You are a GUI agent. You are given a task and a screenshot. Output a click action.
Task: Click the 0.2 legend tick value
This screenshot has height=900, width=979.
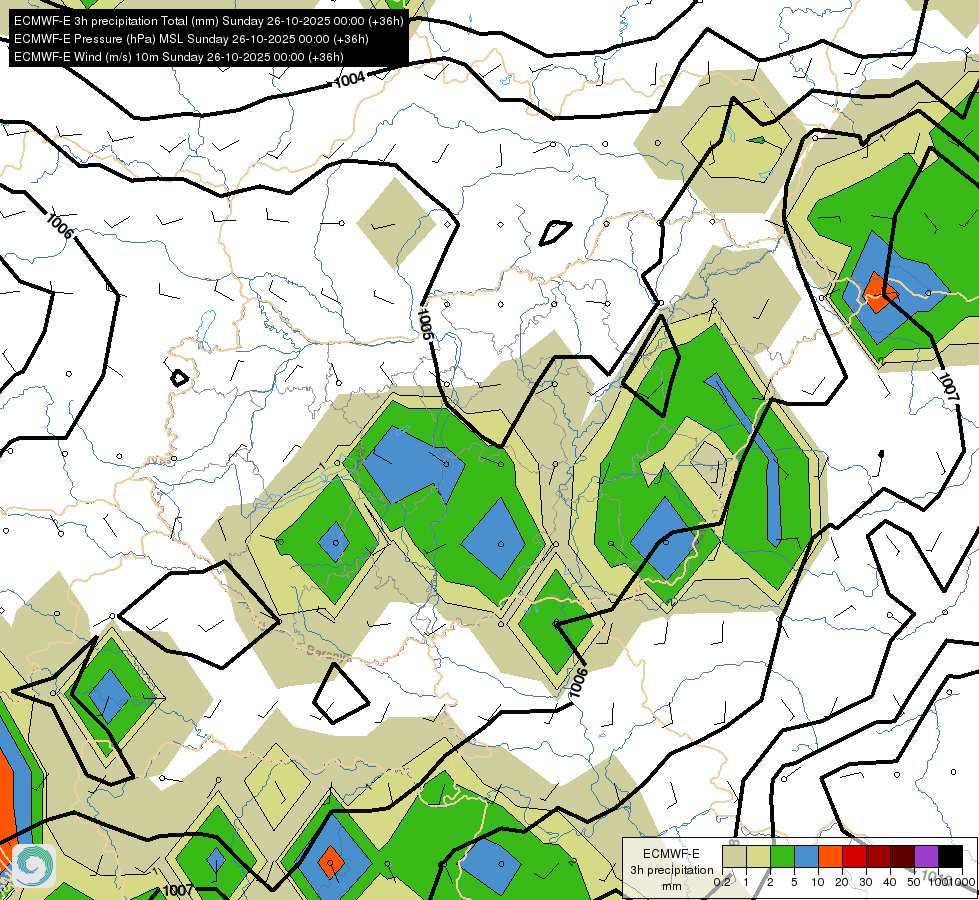click(722, 882)
